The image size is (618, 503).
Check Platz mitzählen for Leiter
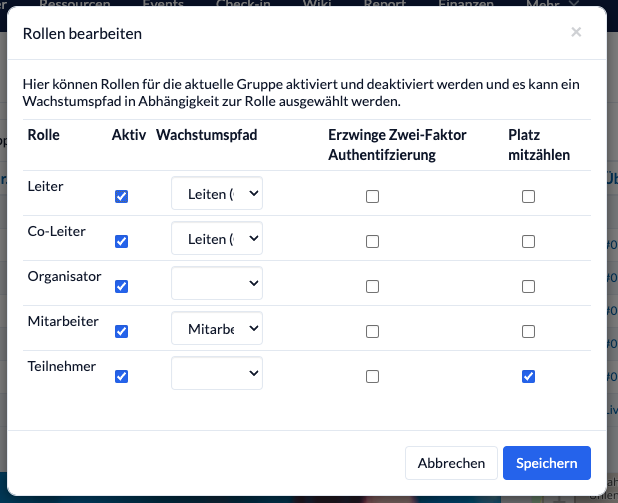[x=529, y=196]
